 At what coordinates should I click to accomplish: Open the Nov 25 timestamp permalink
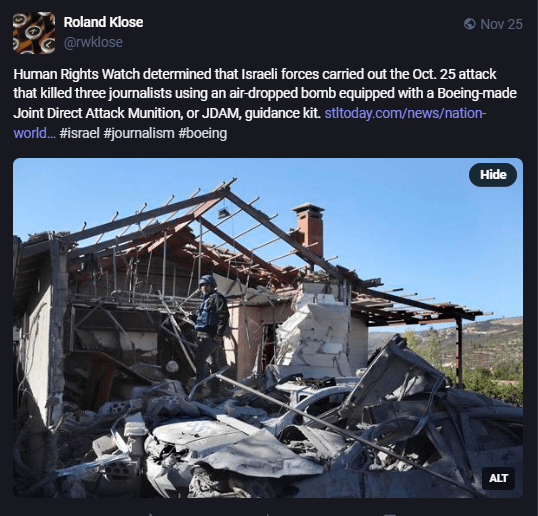501,24
